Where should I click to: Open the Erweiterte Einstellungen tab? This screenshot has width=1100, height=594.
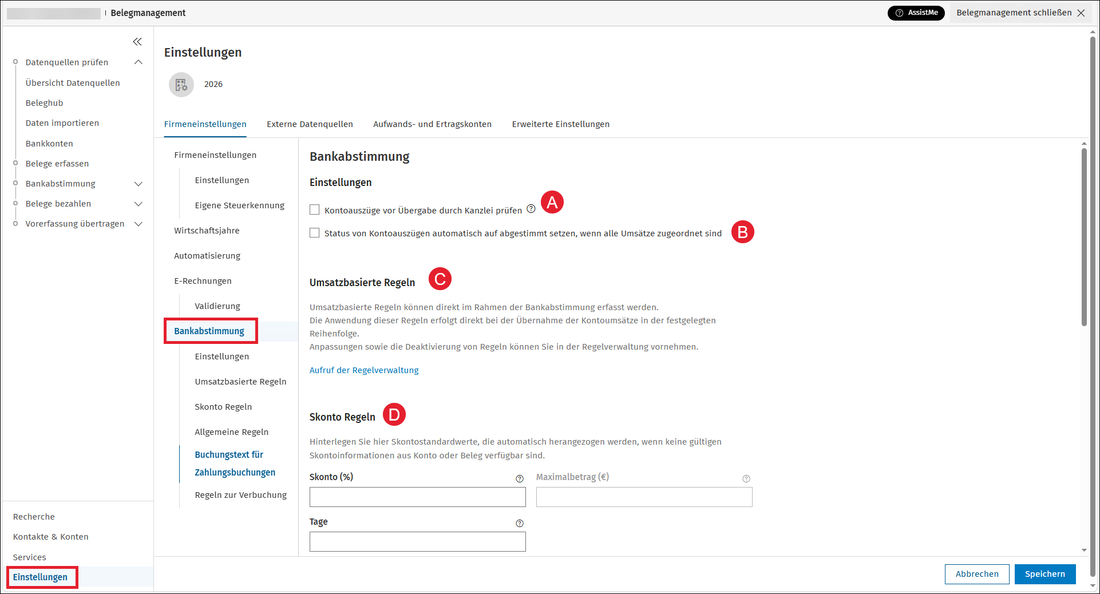561,124
